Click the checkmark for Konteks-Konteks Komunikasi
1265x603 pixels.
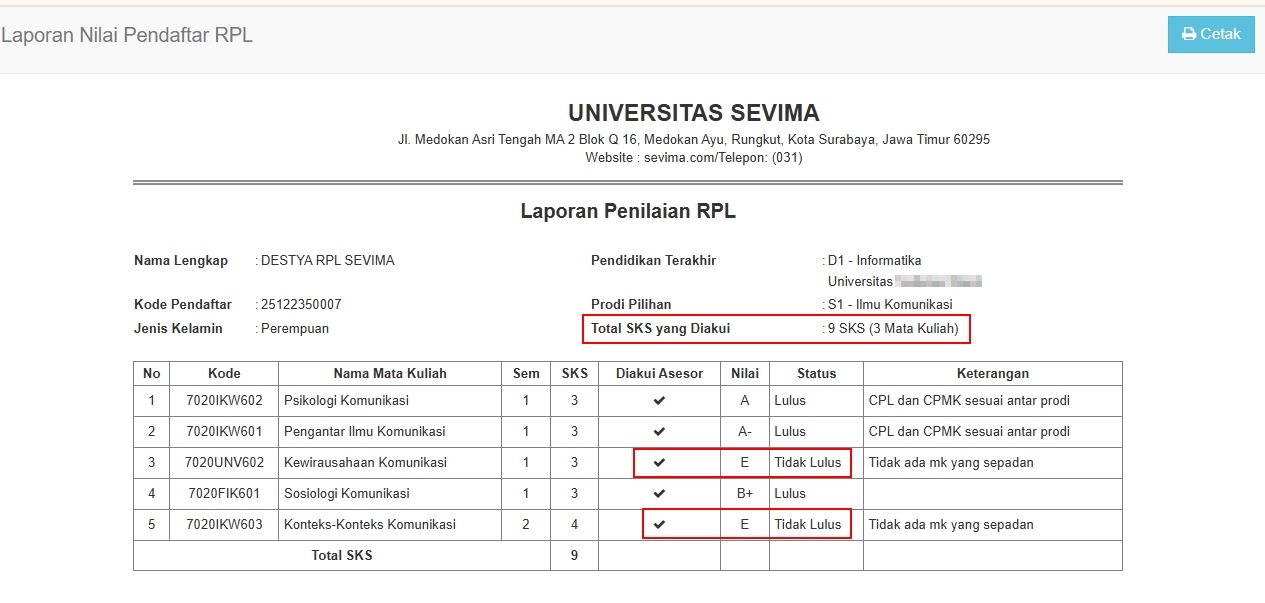pos(659,525)
